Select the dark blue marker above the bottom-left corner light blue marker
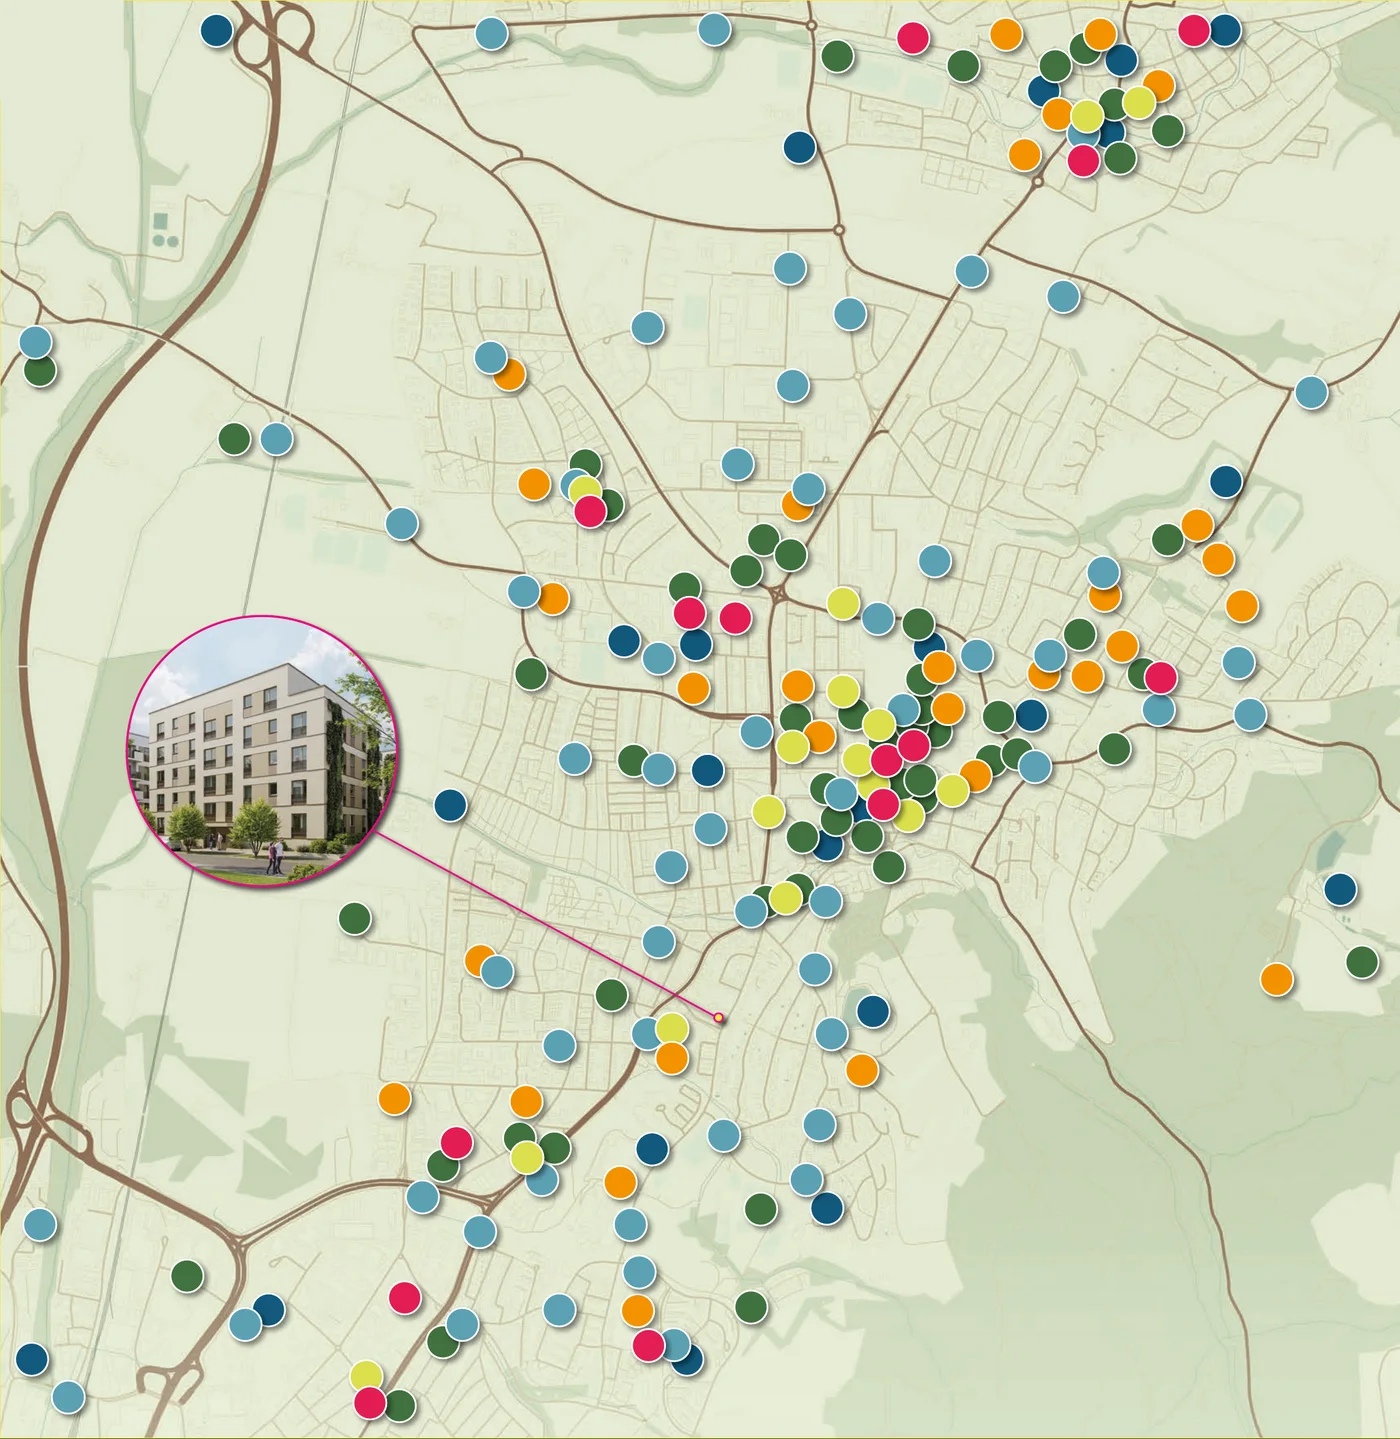The width and height of the screenshot is (1400, 1439). 32,1359
